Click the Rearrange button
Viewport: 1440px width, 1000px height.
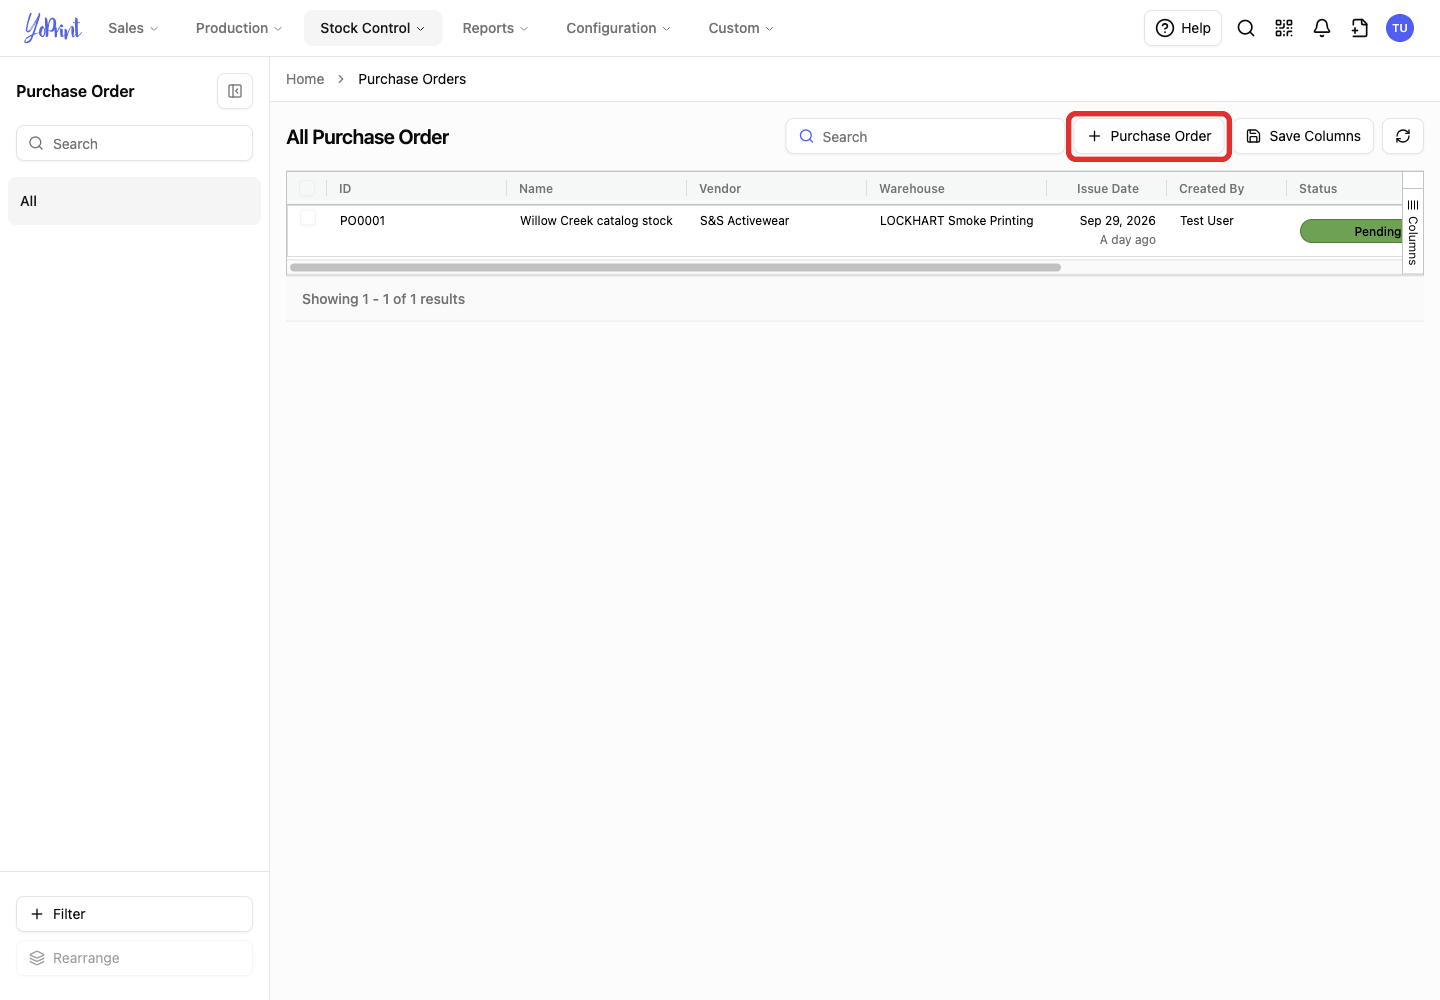[134, 958]
